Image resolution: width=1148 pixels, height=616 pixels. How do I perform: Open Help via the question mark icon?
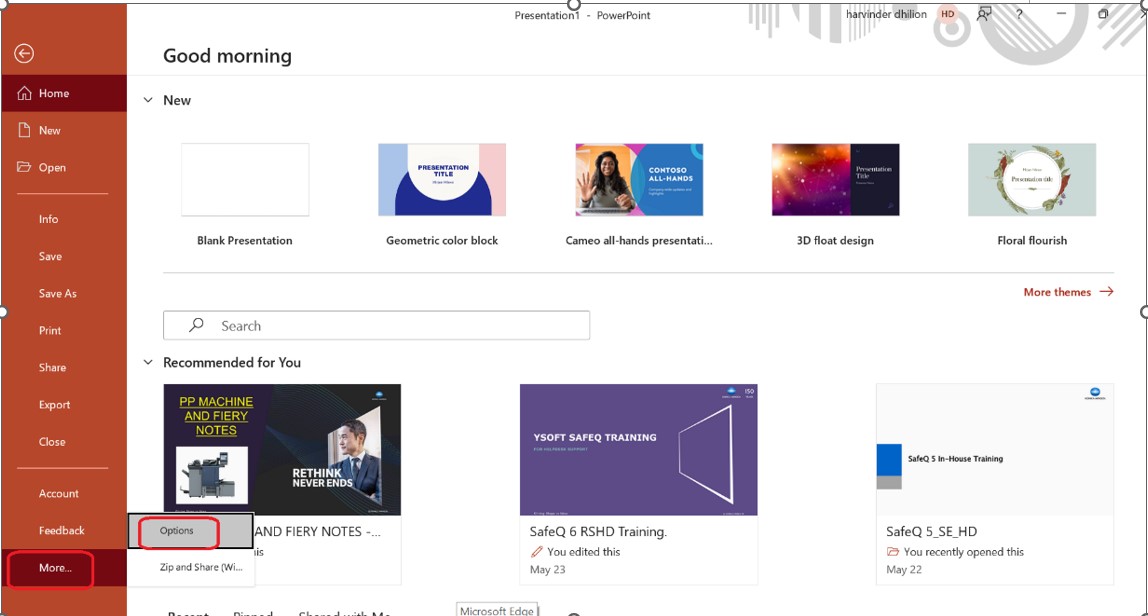coord(1019,14)
